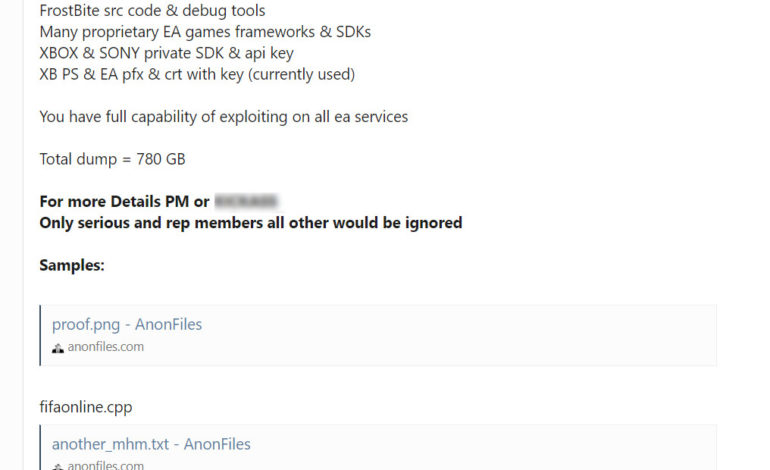Click the AnonFiles favicon under proof.png

coord(58,348)
